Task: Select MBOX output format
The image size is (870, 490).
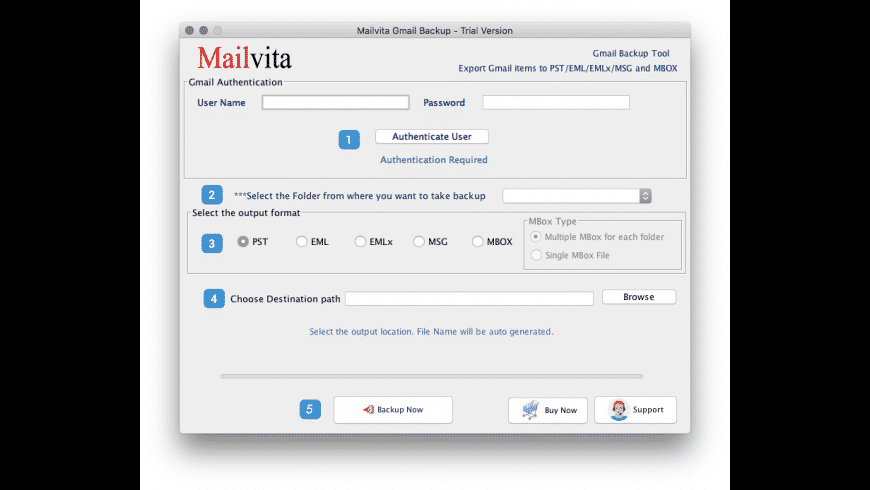Action: tap(478, 241)
